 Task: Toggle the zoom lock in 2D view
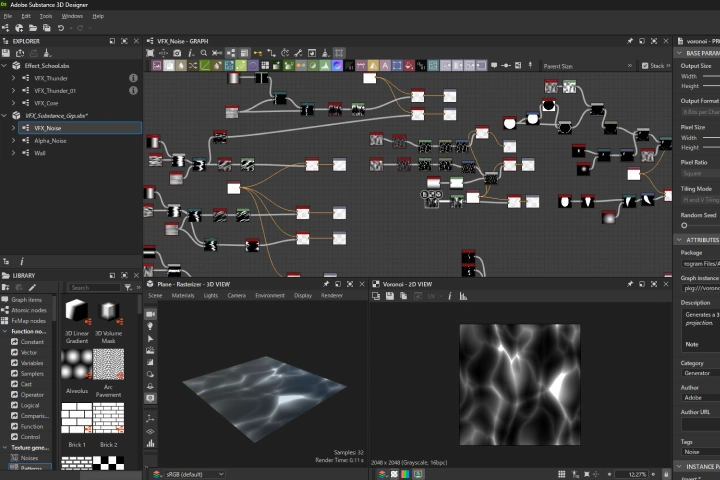(x=665, y=474)
